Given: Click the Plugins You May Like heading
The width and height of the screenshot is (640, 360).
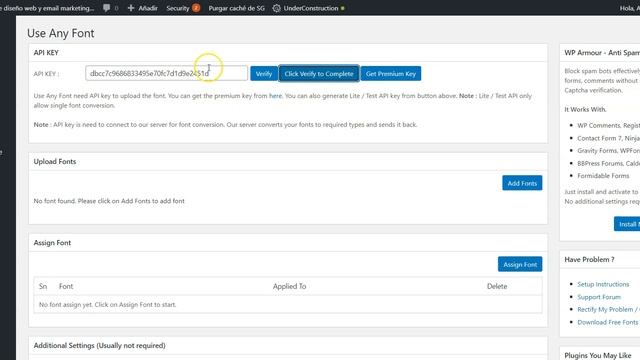Looking at the screenshot, I should (x=598, y=356).
